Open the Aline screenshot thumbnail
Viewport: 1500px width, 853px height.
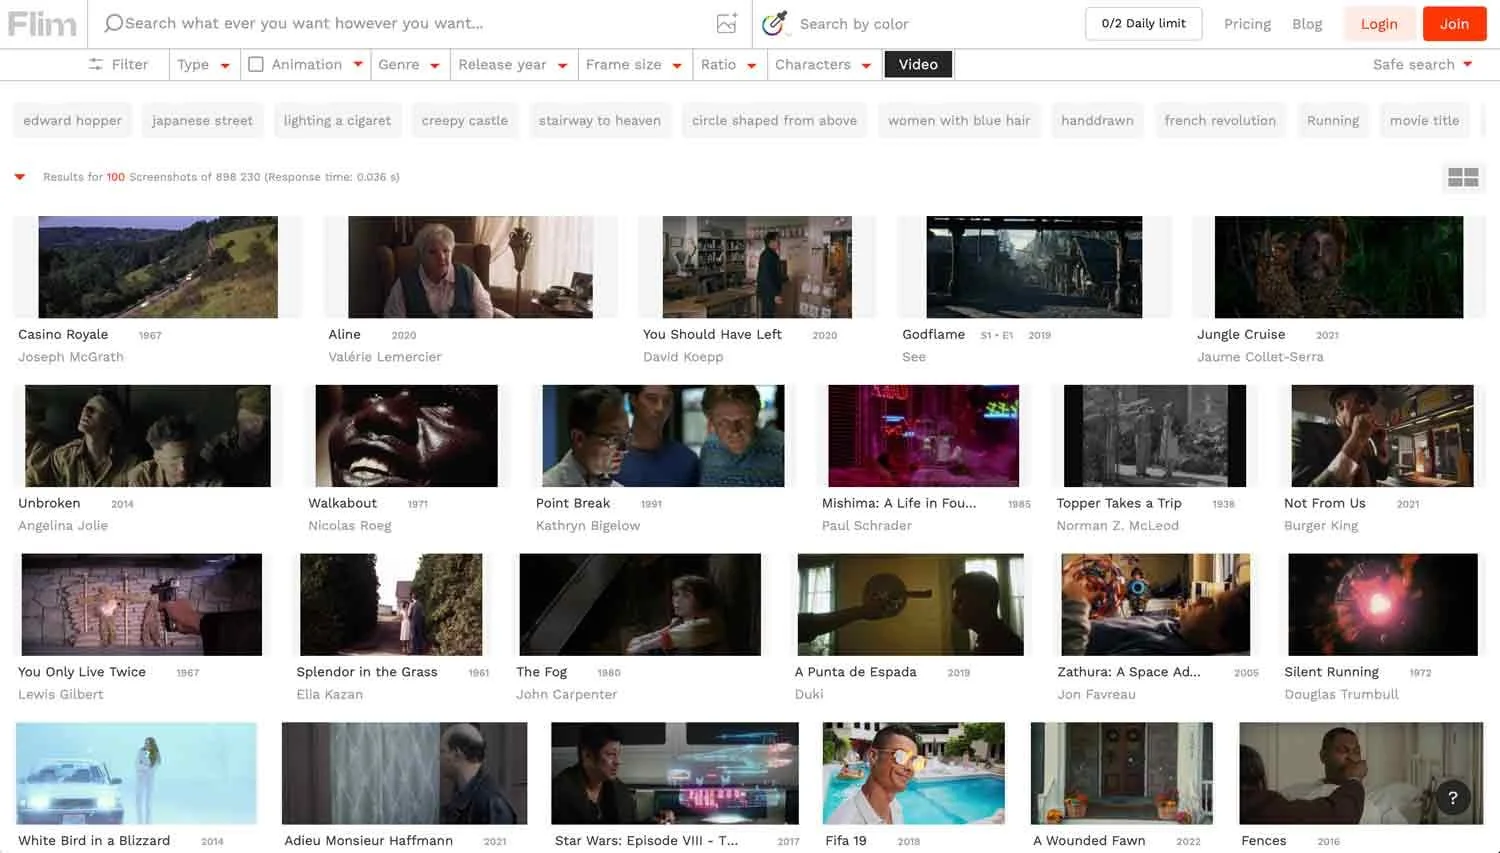(470, 267)
